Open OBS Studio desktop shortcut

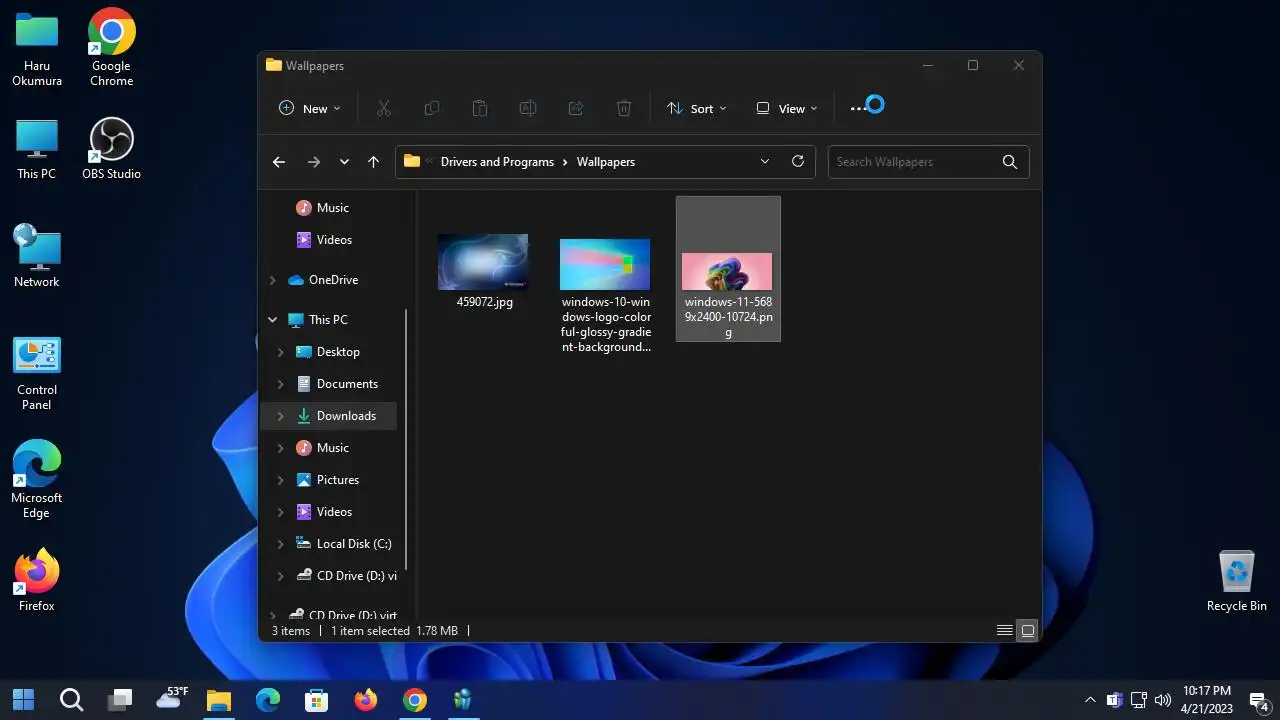tap(111, 148)
